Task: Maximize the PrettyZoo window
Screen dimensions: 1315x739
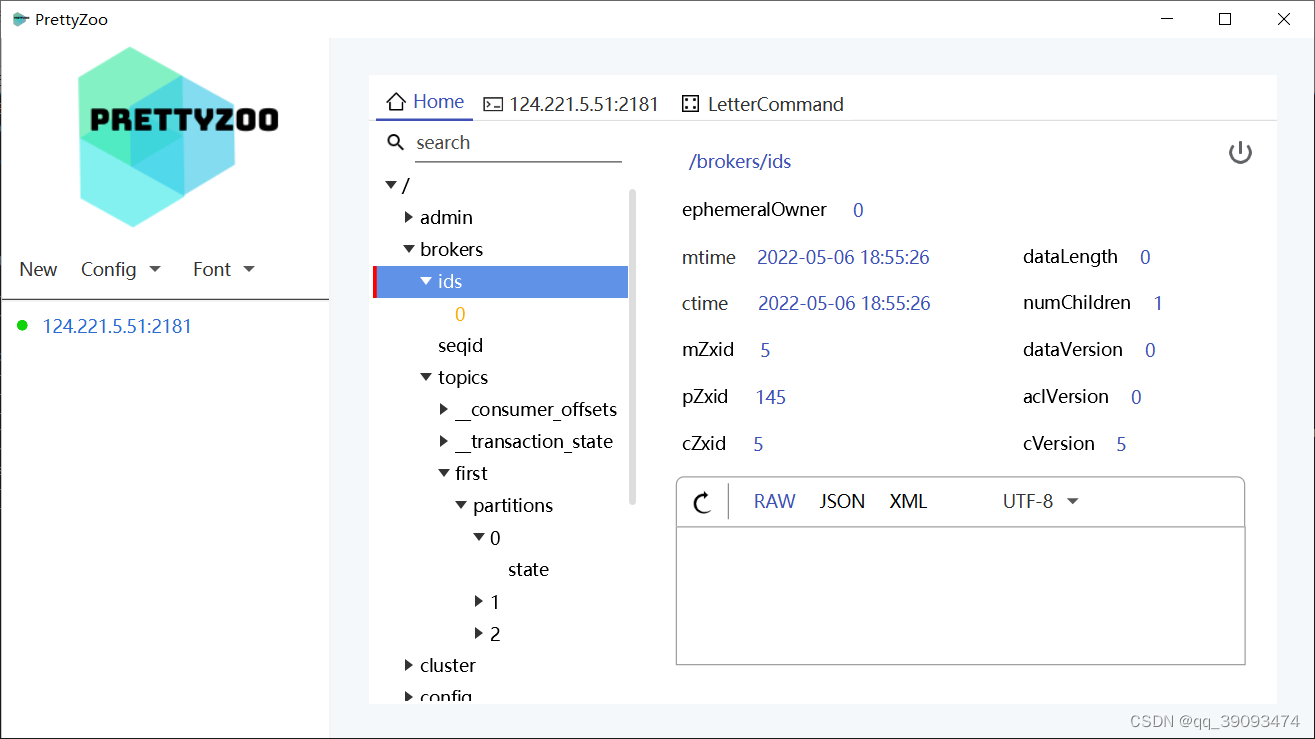Action: click(1225, 19)
